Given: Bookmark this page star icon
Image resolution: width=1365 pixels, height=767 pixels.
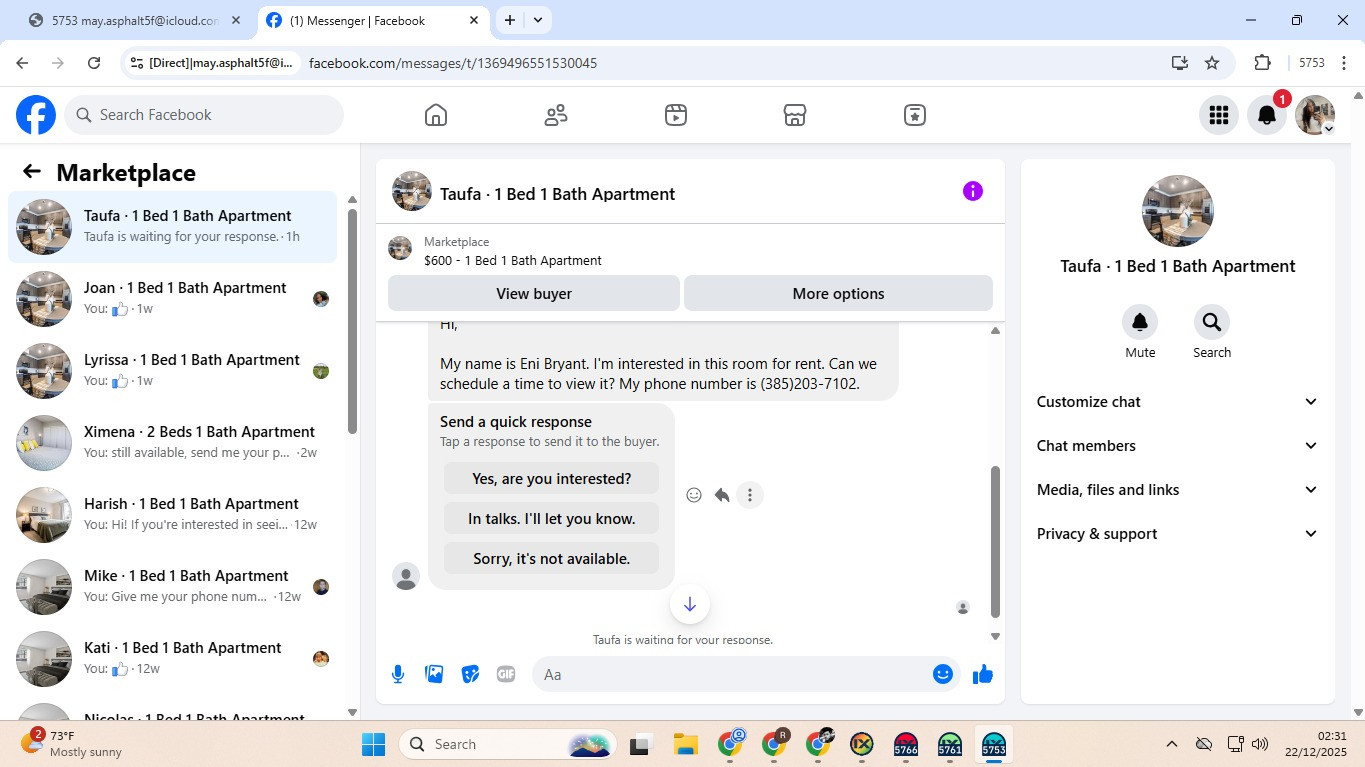Looking at the screenshot, I should (x=1212, y=63).
